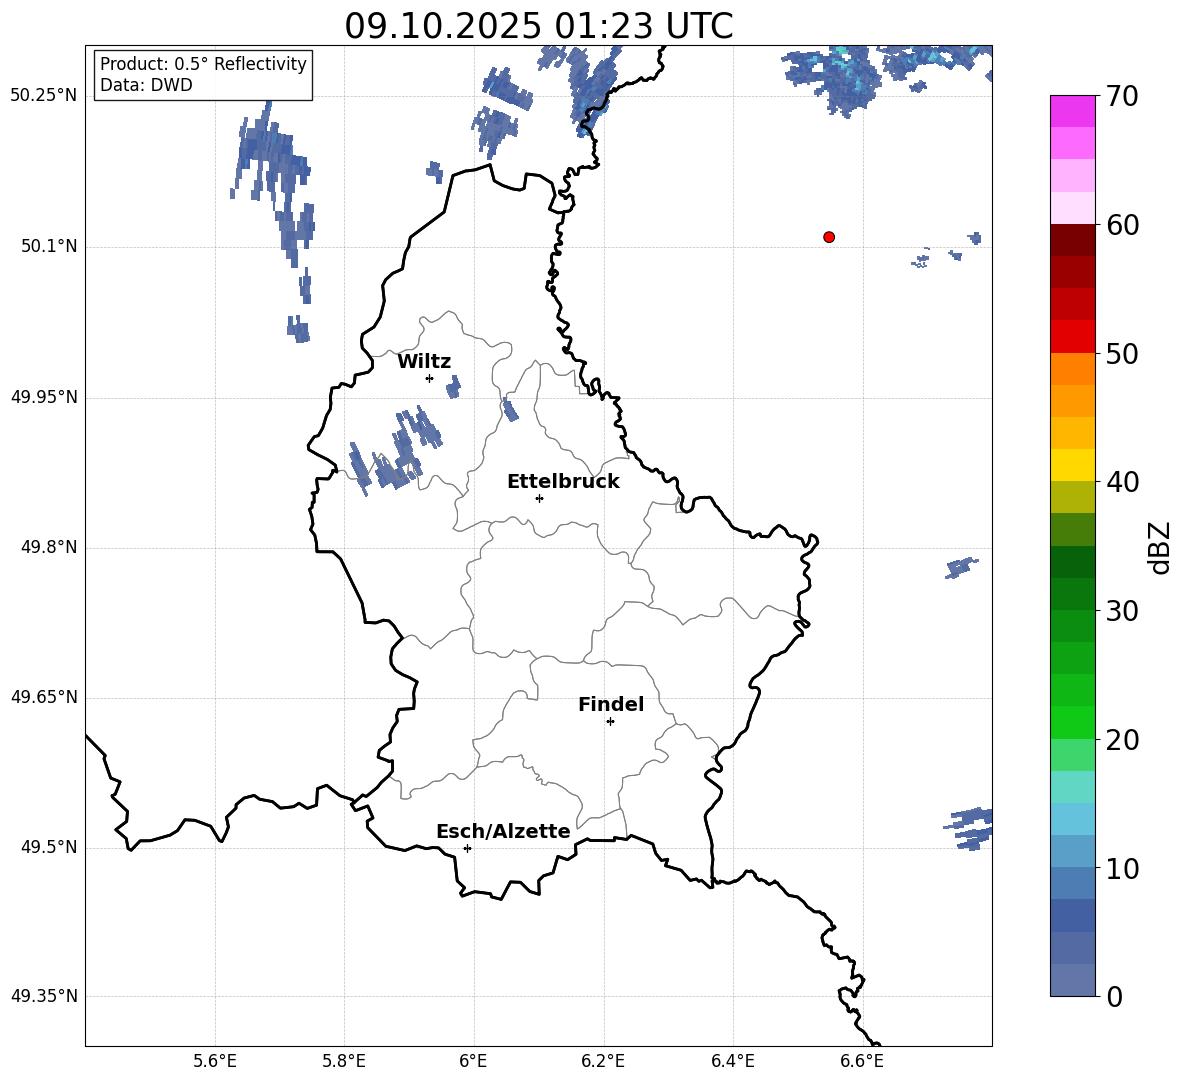This screenshot has width=1184, height=1081.
Task: Click the Product: 0.5° Reflectivity text
Action: click(x=203, y=63)
